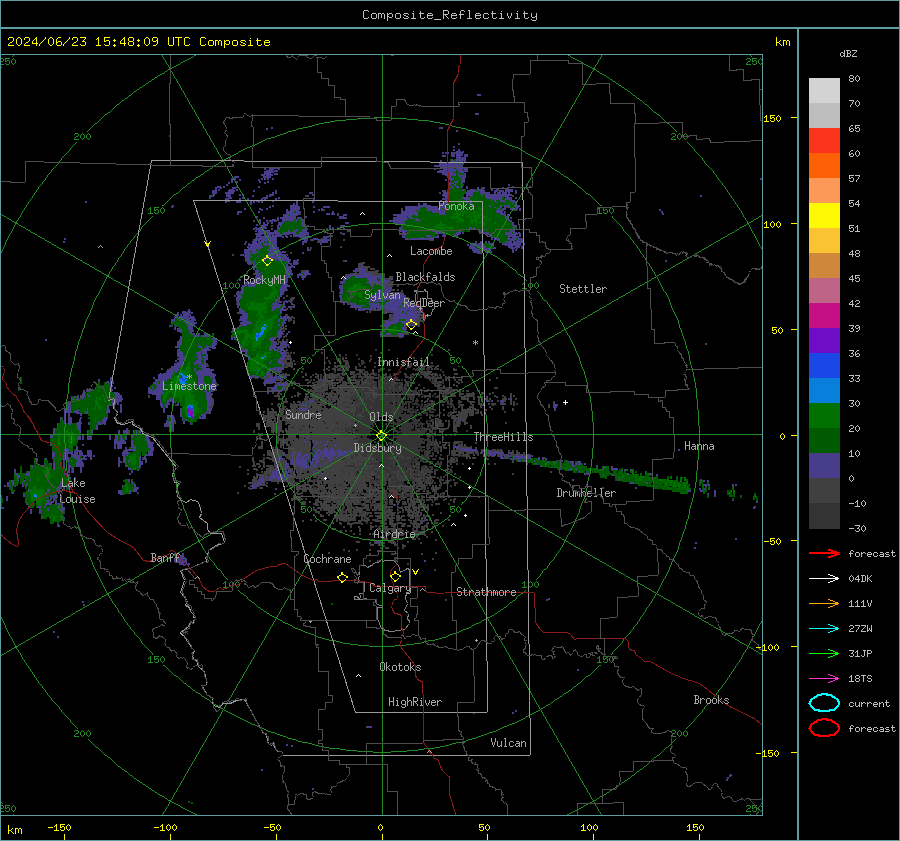Click the Vulcan town label
Screen dimensions: 900x841
tap(508, 743)
